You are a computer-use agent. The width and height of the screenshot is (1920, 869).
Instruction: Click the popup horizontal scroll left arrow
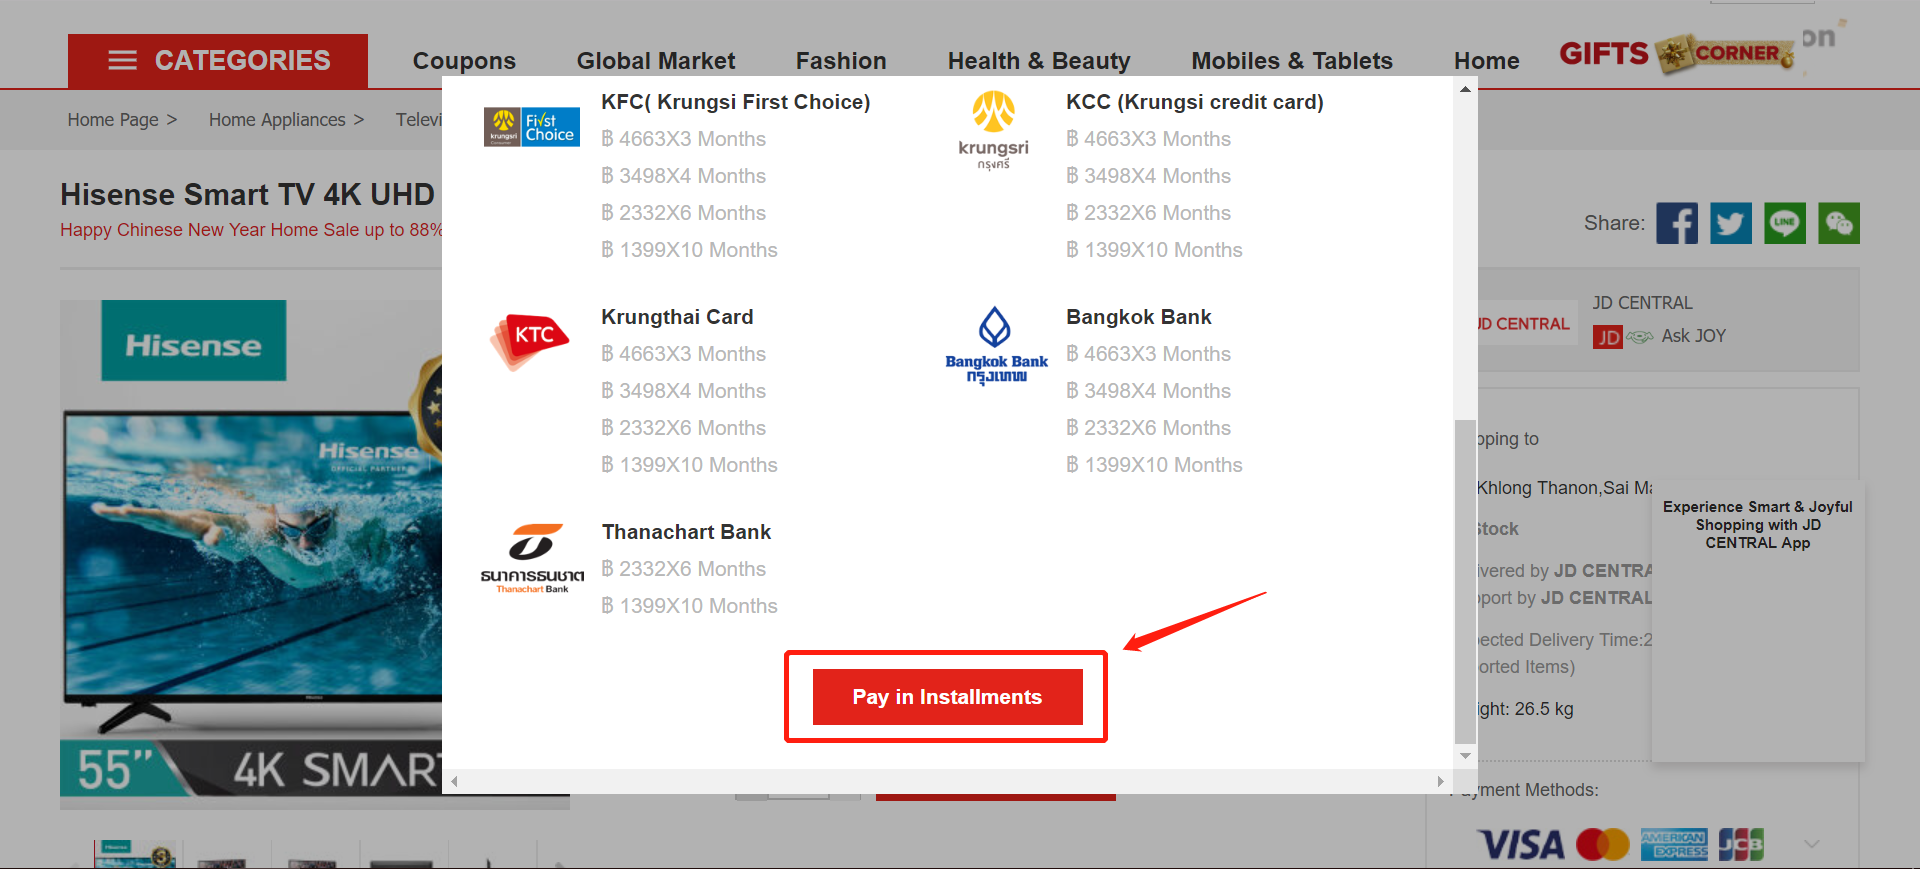click(454, 781)
